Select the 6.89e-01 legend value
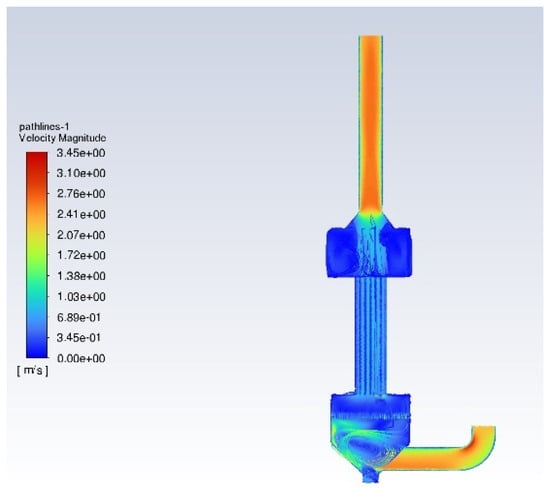Screen dimensions: 550x491 point(79,317)
